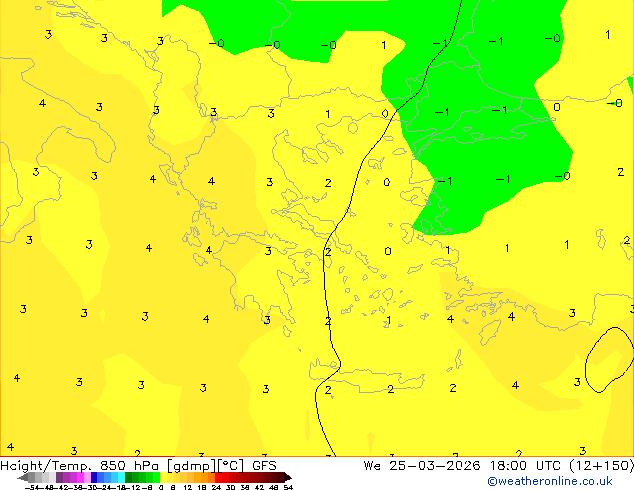Click the "0" label under the legend
Viewport: 634px width, 490px height.
click(x=161, y=488)
